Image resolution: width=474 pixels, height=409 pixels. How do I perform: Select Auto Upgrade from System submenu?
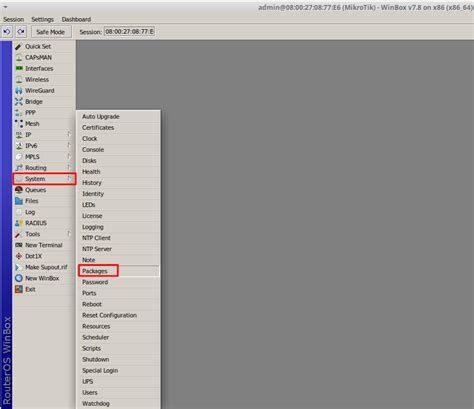tap(118, 116)
